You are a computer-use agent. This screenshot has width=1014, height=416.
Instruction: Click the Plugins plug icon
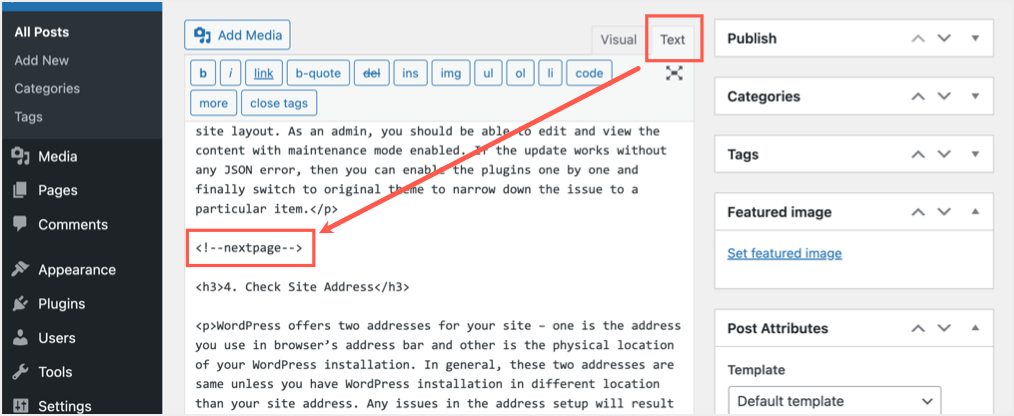coord(20,303)
